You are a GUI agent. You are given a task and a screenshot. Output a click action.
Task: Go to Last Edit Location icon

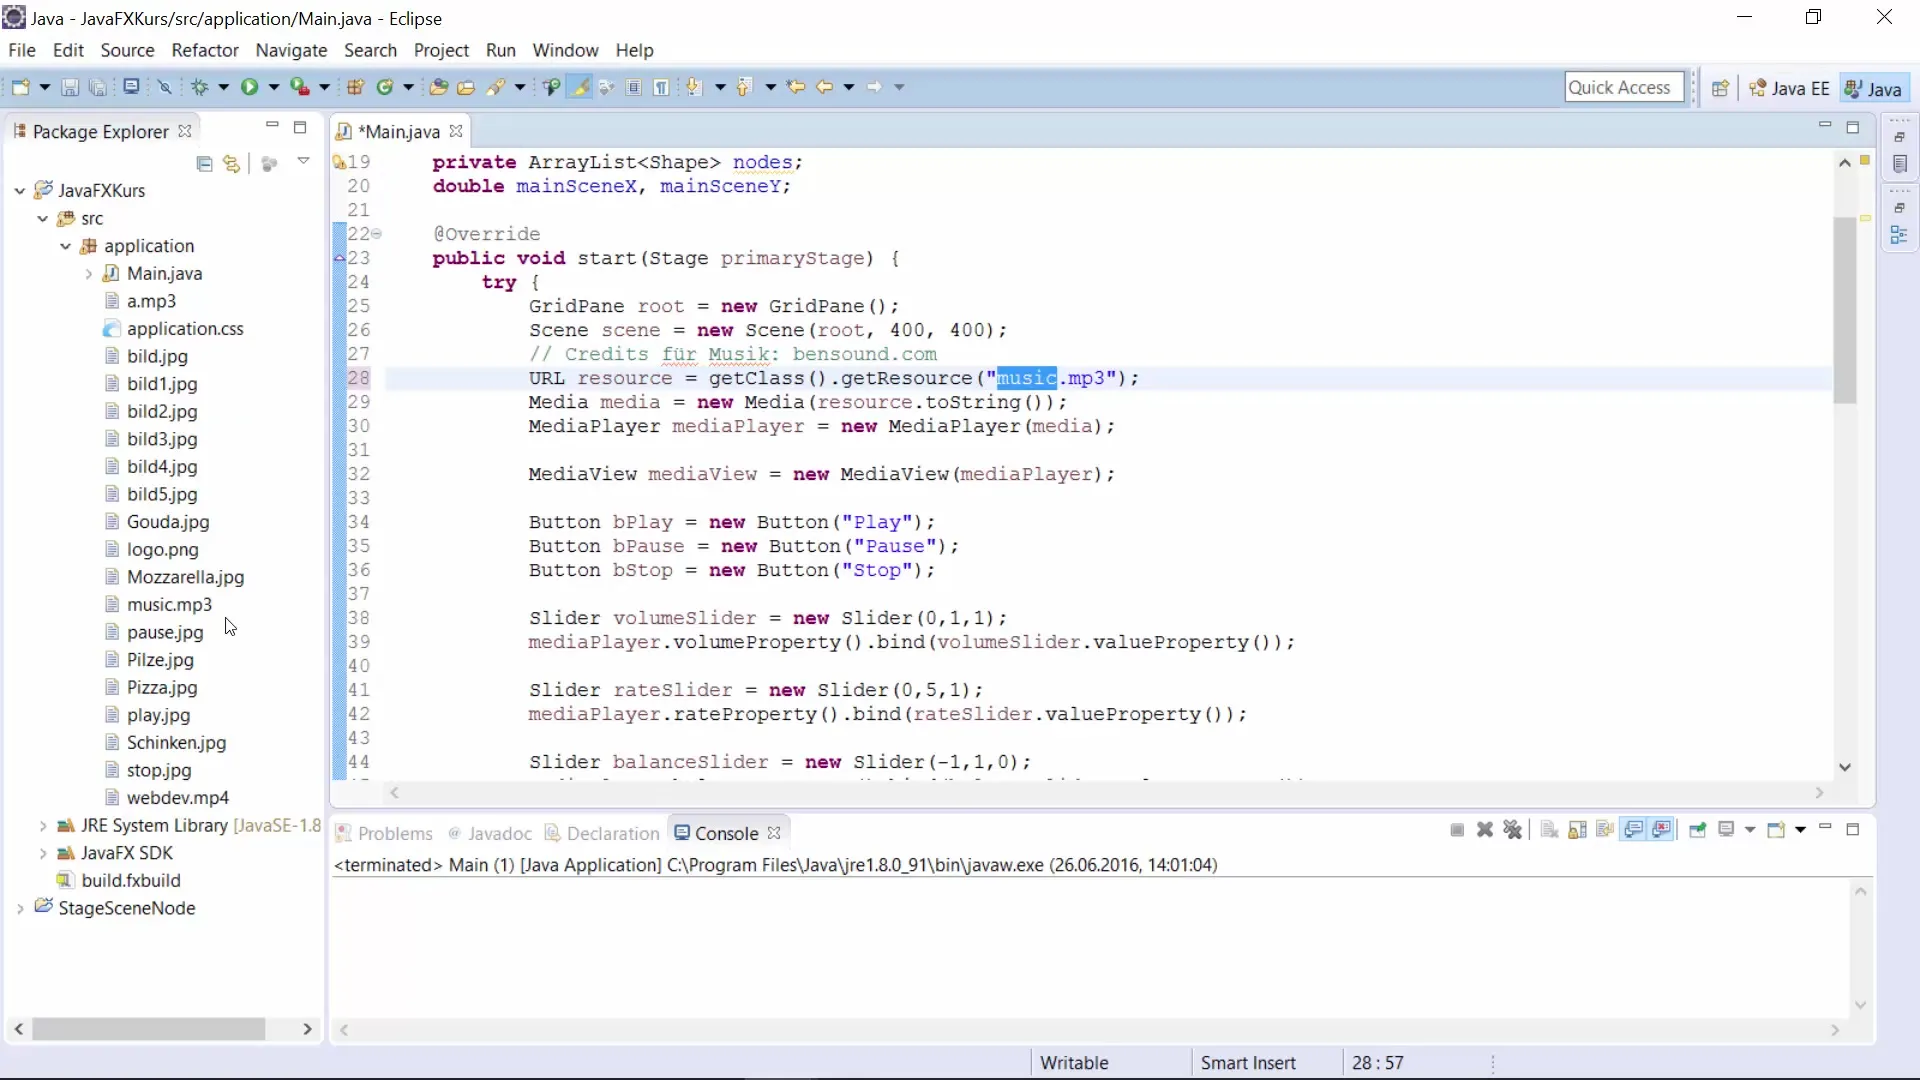pyautogui.click(x=796, y=87)
